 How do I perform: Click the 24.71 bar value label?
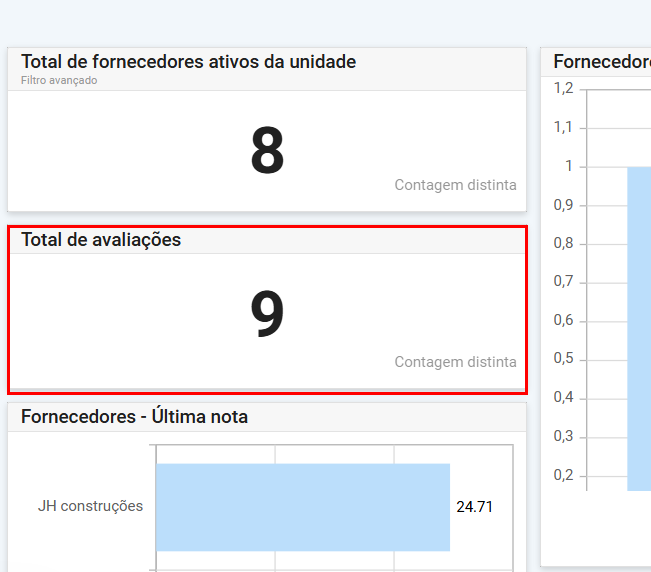coord(474,507)
